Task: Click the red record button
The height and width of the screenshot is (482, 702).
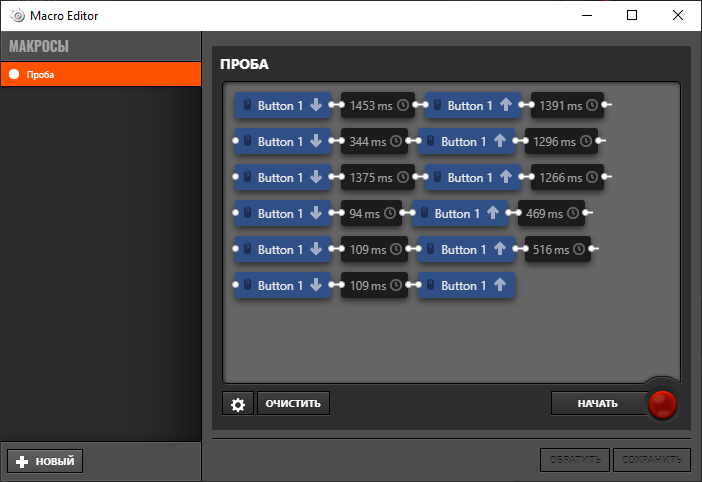Action: coord(662,404)
